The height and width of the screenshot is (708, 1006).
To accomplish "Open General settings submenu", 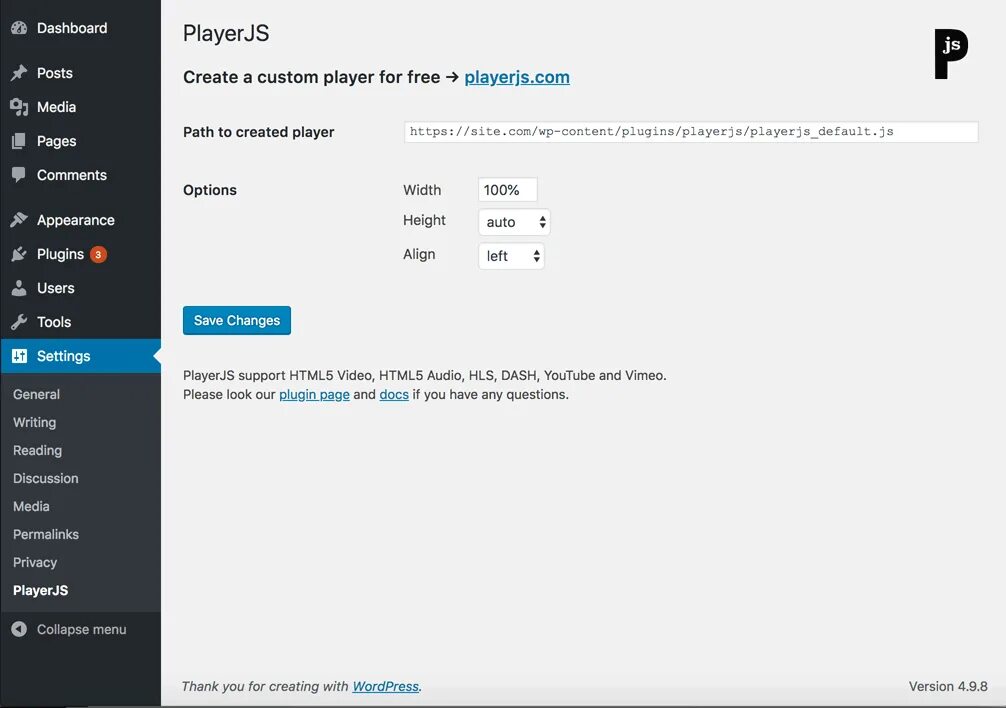I will [37, 394].
